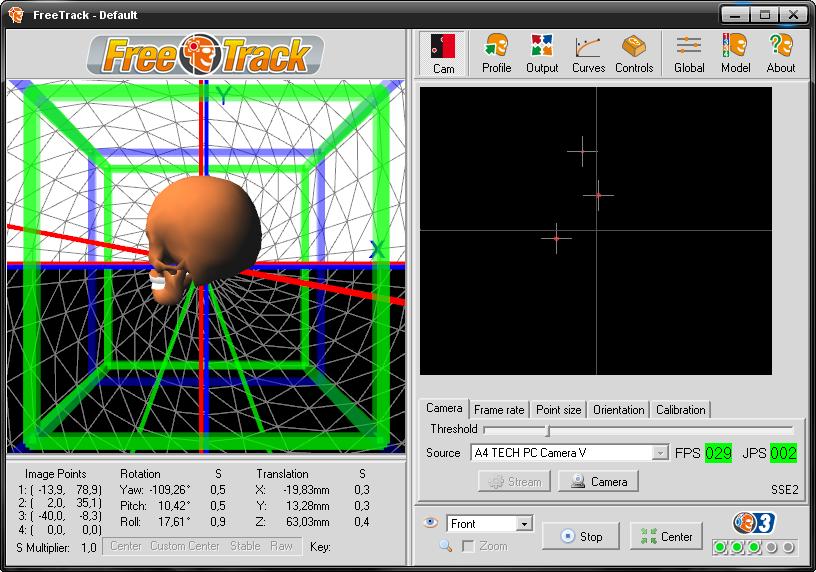The image size is (816, 572).
Task: Click the second green status LED
Action: coord(737,547)
